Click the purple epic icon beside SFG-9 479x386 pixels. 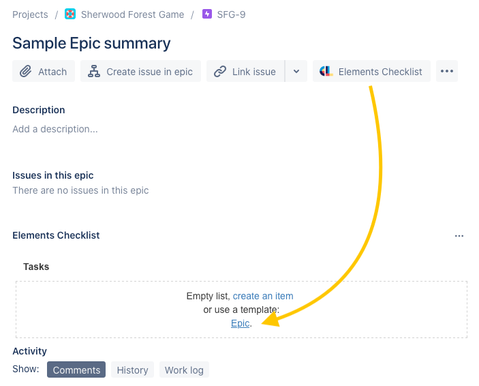point(207,14)
